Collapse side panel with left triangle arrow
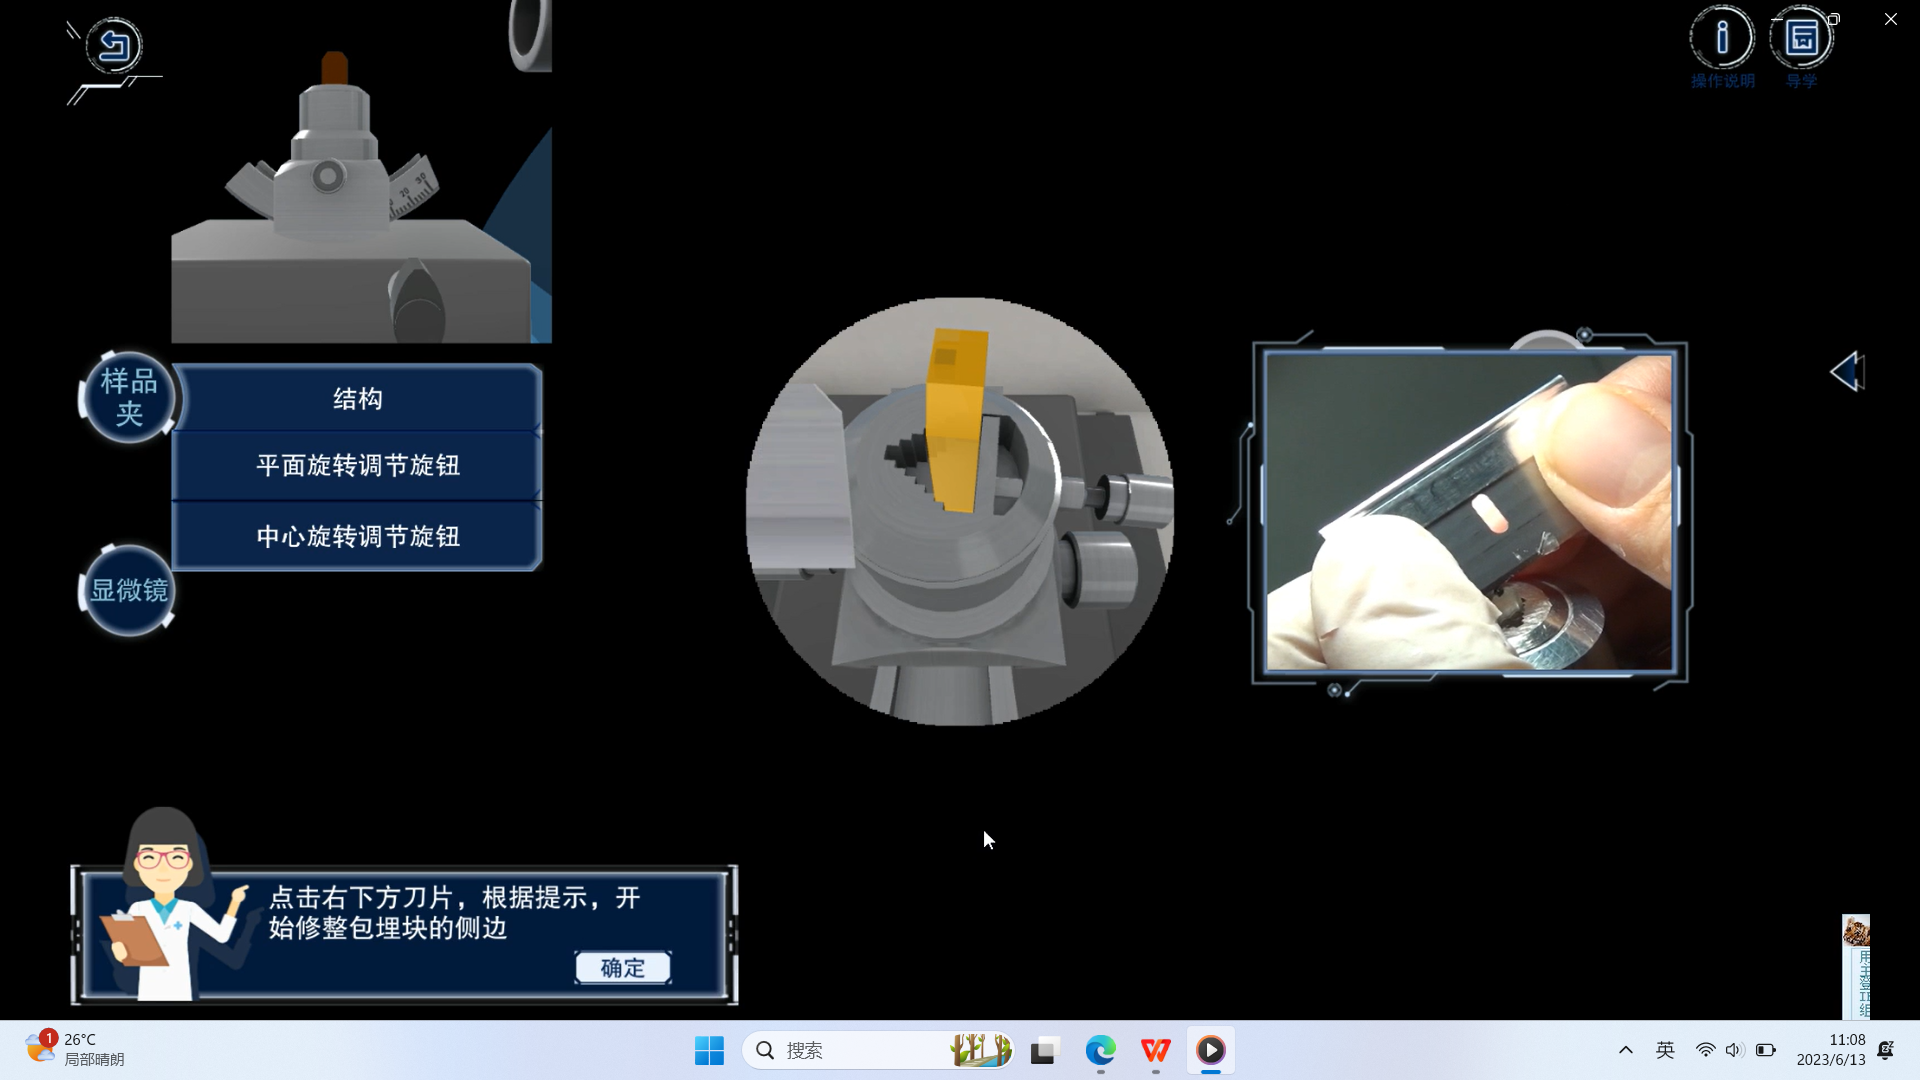The image size is (1920, 1080). (x=1846, y=372)
